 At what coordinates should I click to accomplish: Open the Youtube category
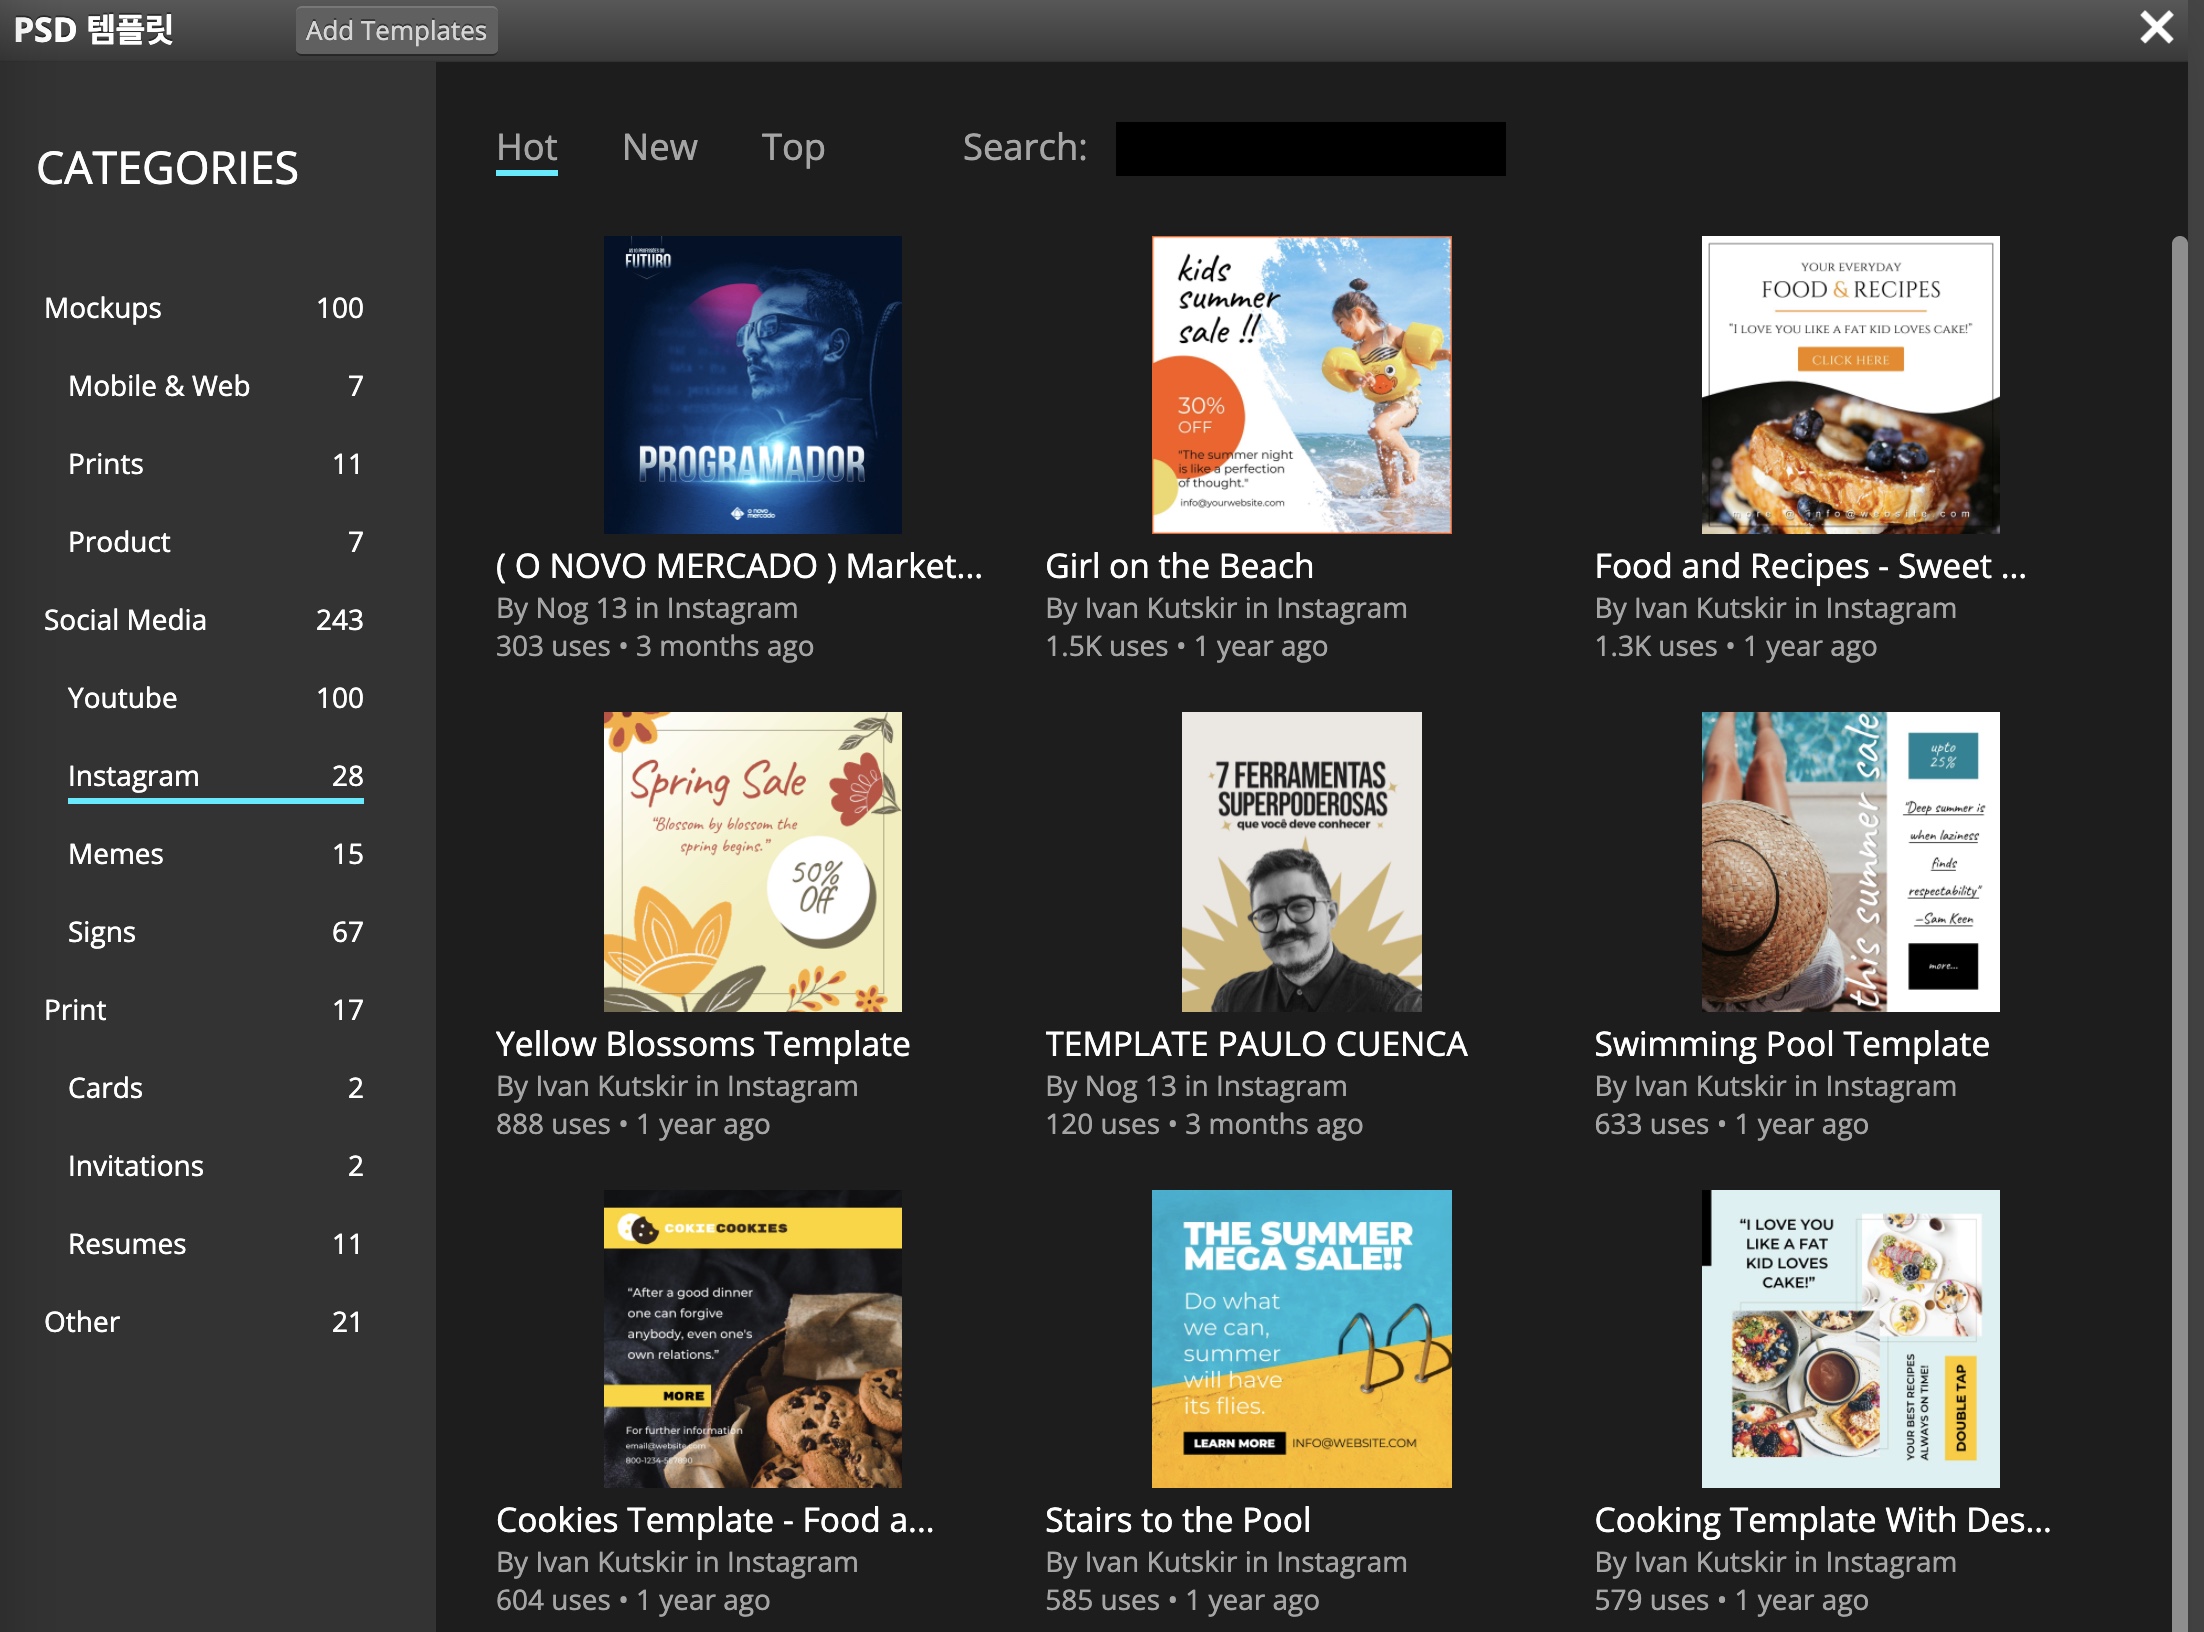click(122, 698)
